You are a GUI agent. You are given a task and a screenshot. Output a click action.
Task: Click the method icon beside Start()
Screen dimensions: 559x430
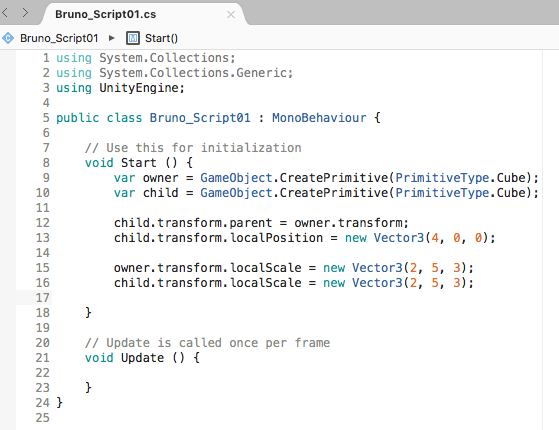coord(133,38)
